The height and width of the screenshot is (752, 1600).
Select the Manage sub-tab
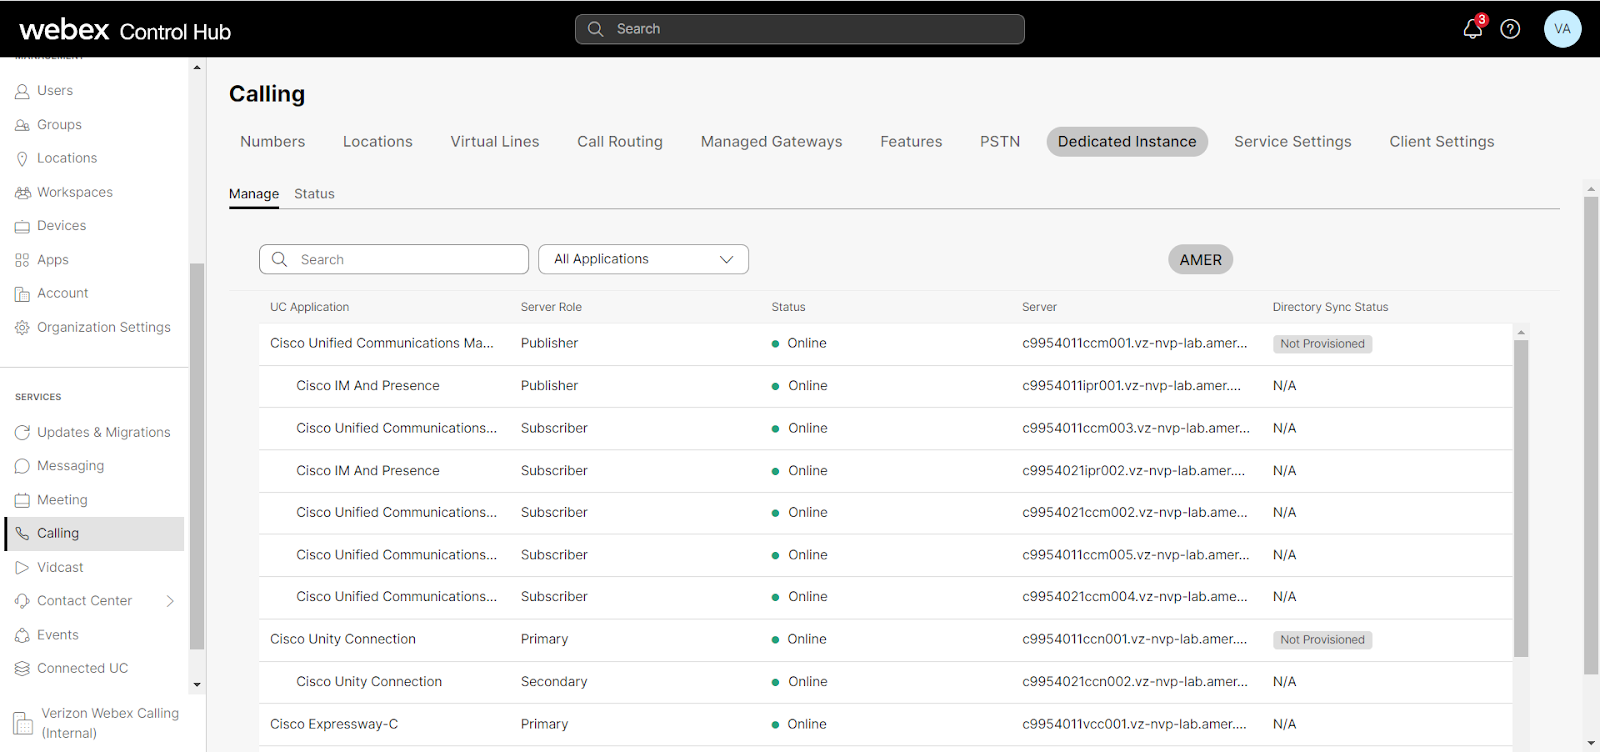click(x=254, y=194)
